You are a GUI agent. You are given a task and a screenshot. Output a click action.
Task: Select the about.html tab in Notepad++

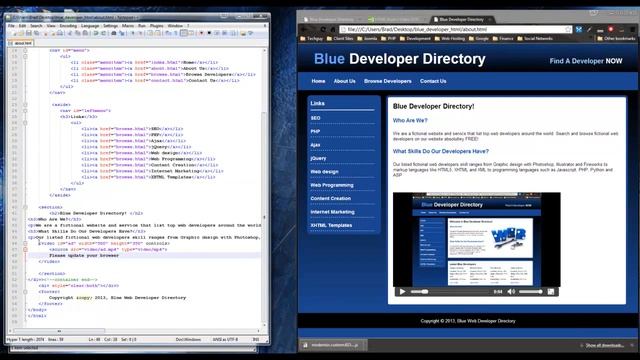coord(21,43)
